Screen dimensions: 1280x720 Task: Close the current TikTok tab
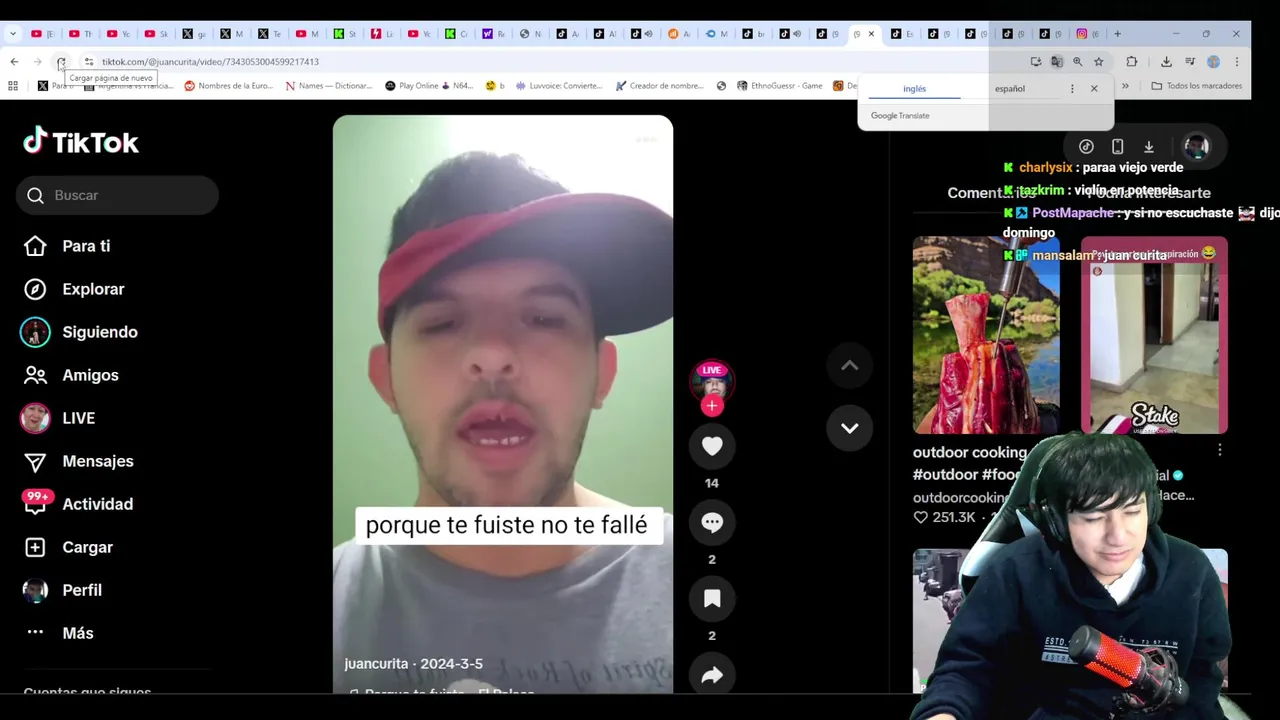click(871, 34)
